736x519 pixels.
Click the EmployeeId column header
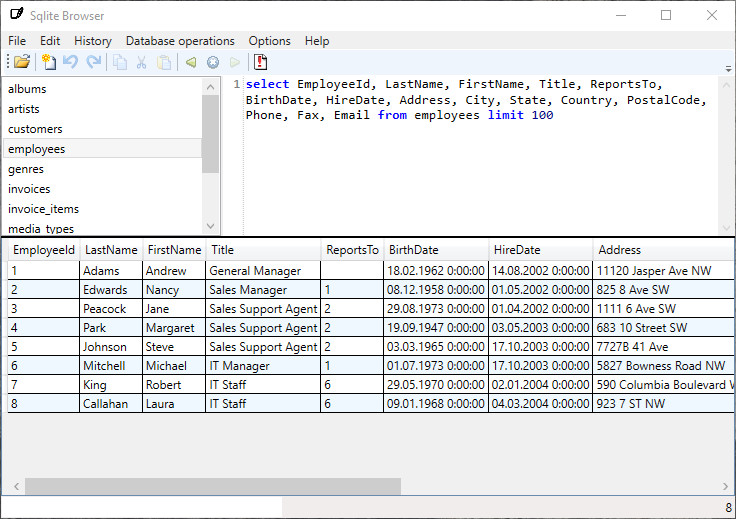44,250
